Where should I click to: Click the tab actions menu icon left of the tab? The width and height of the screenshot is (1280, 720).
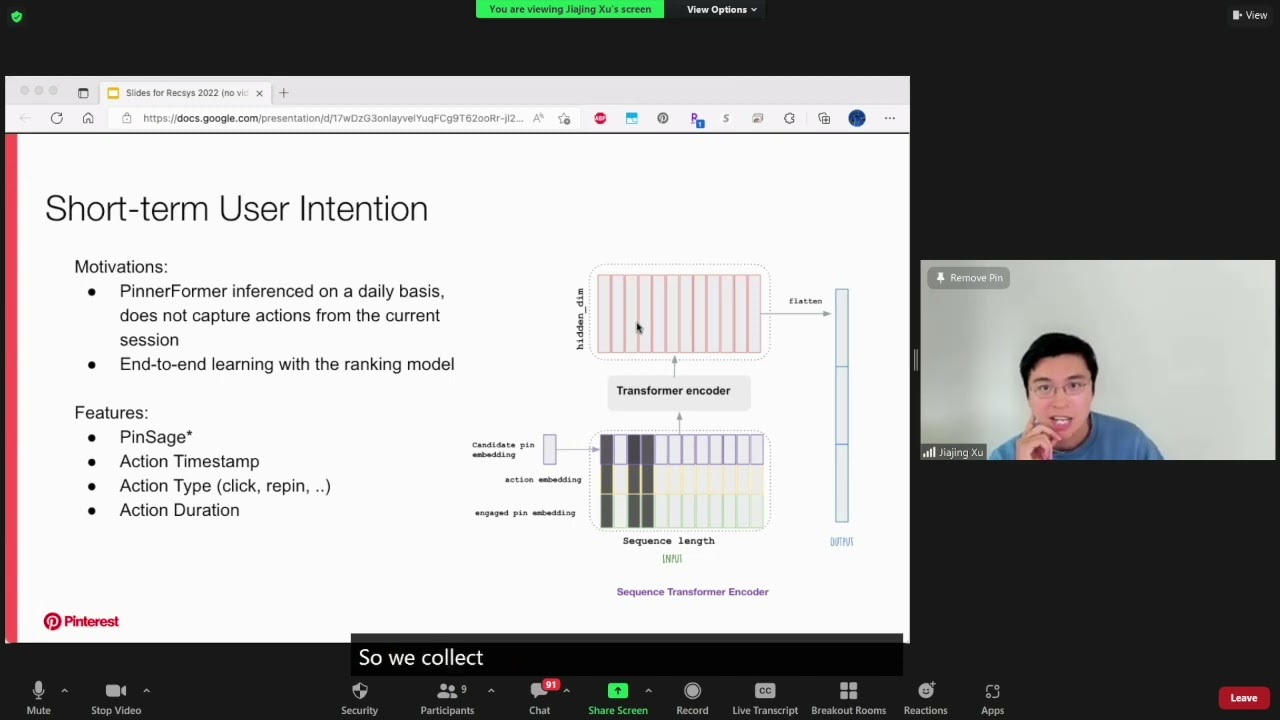pyautogui.click(x=83, y=93)
